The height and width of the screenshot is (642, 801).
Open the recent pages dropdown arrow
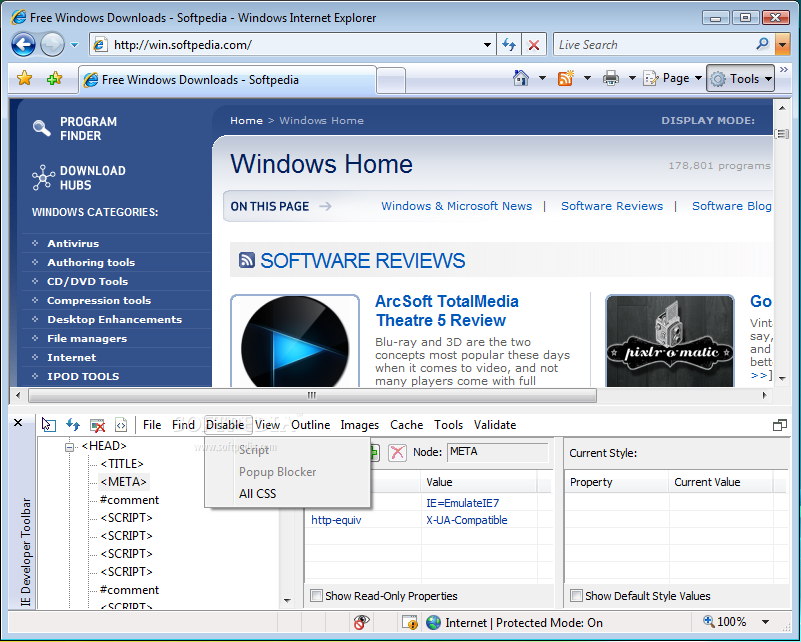coord(75,45)
